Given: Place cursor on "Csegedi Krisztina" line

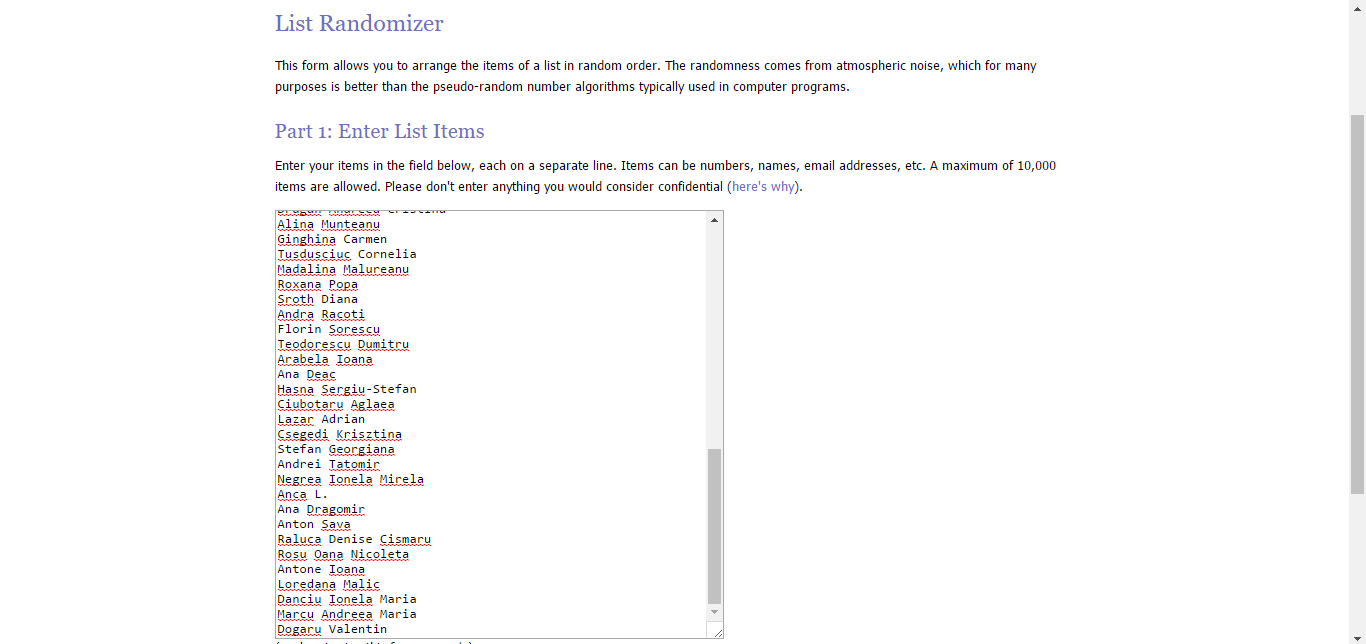Looking at the screenshot, I should tap(339, 435).
